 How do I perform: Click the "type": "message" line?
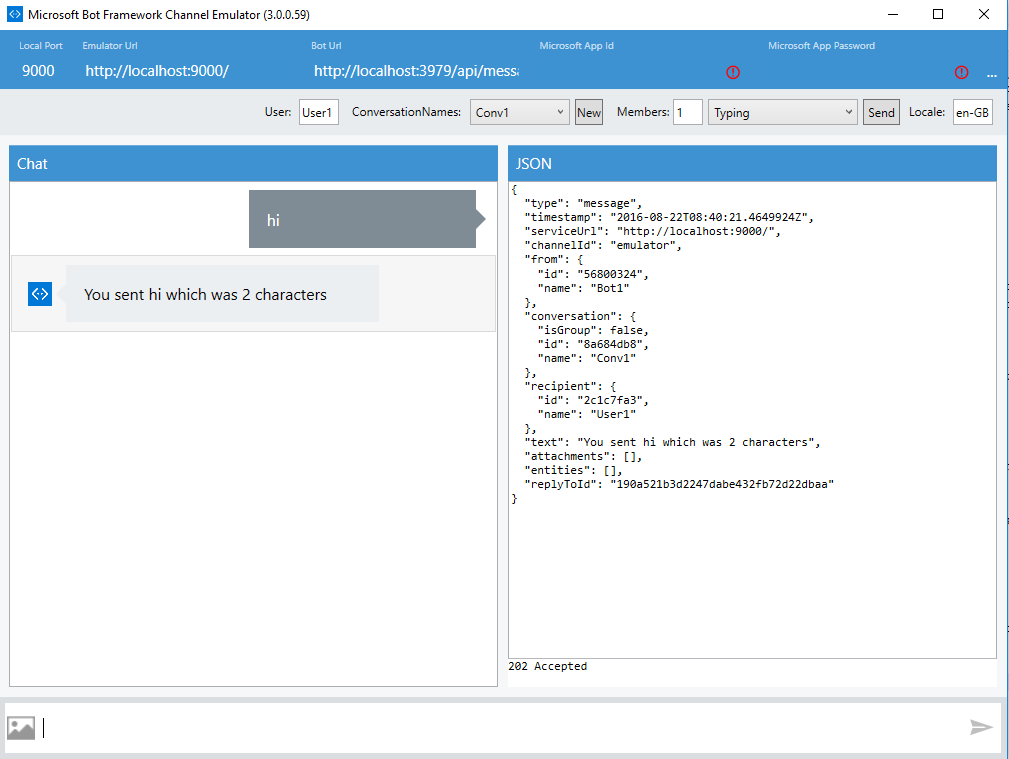[x=584, y=203]
